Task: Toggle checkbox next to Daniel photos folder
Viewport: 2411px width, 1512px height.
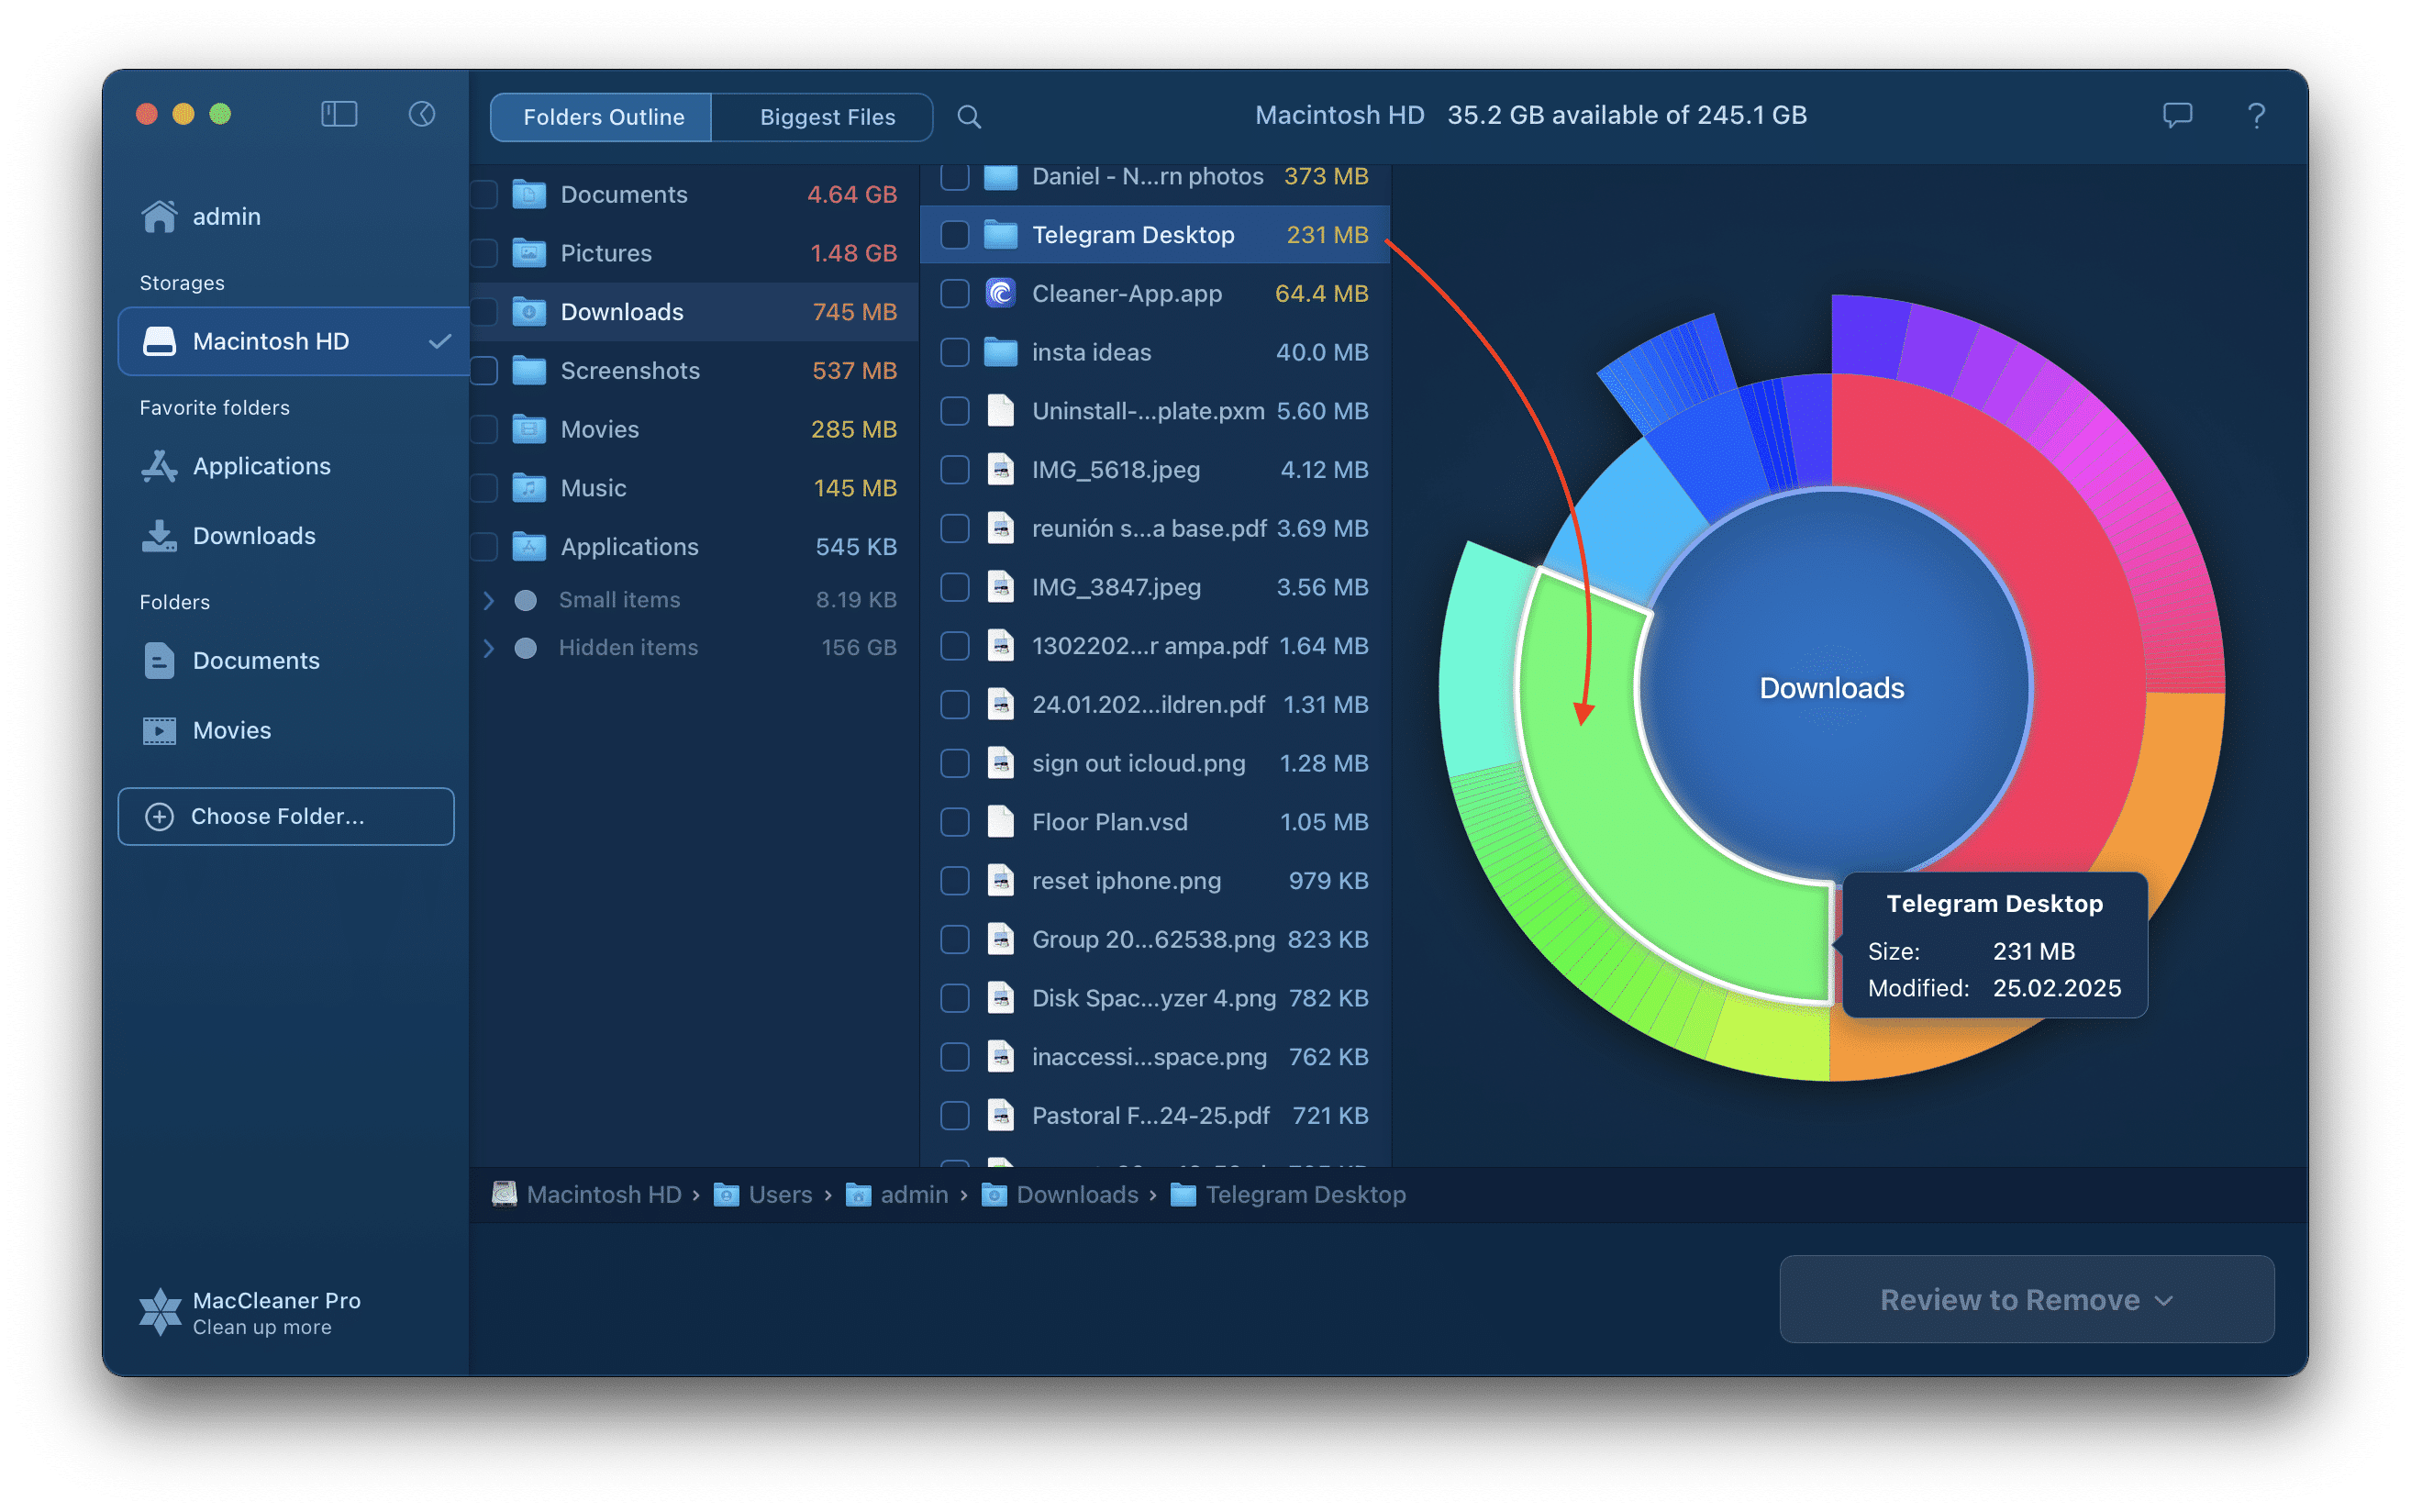Action: click(953, 174)
